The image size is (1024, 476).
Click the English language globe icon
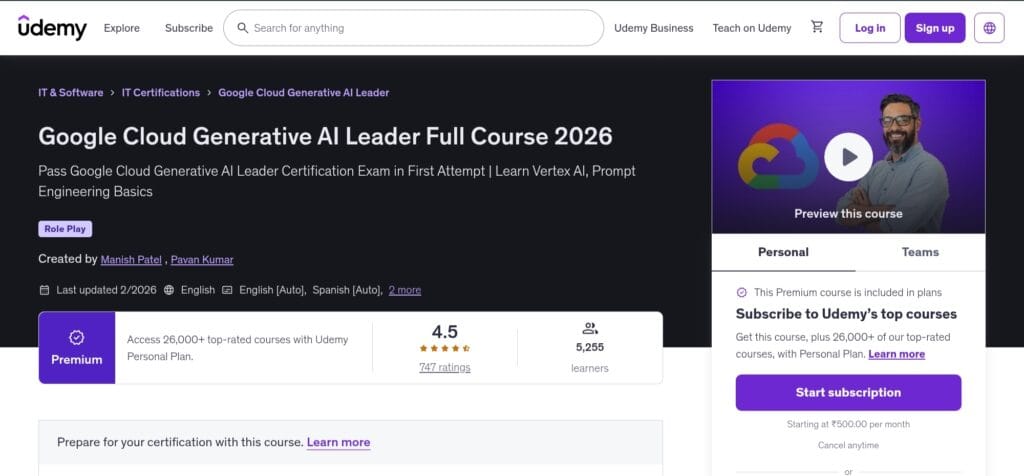pos(169,290)
